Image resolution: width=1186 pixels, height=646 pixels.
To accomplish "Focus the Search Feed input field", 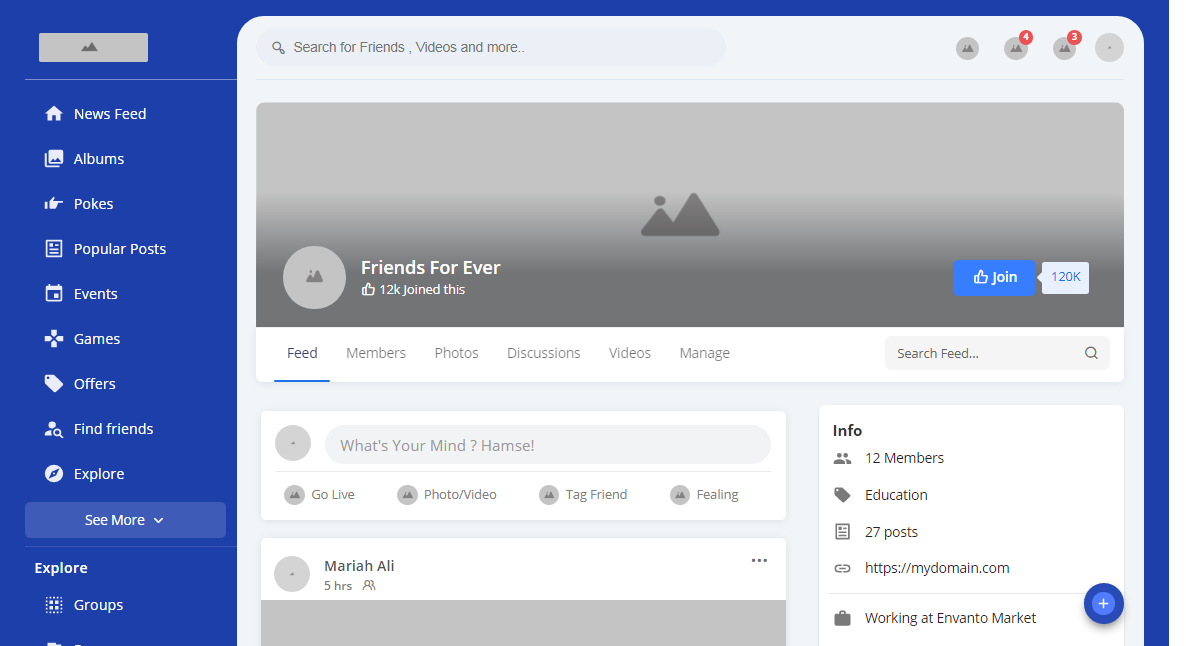I will coord(984,353).
